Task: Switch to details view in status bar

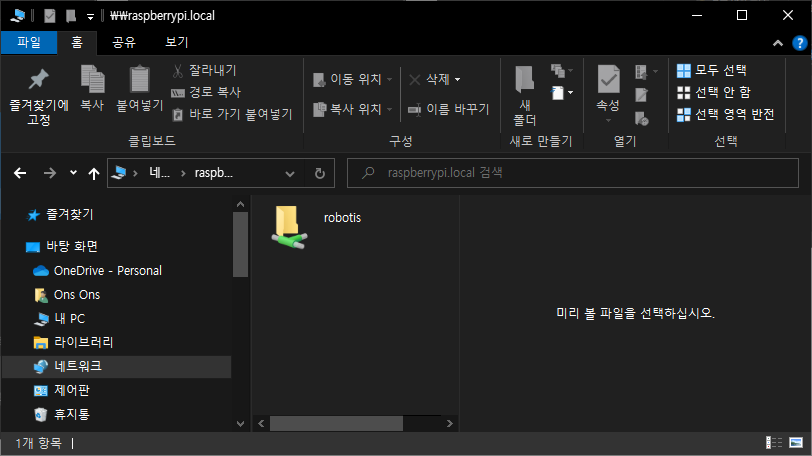Action: tap(775, 443)
